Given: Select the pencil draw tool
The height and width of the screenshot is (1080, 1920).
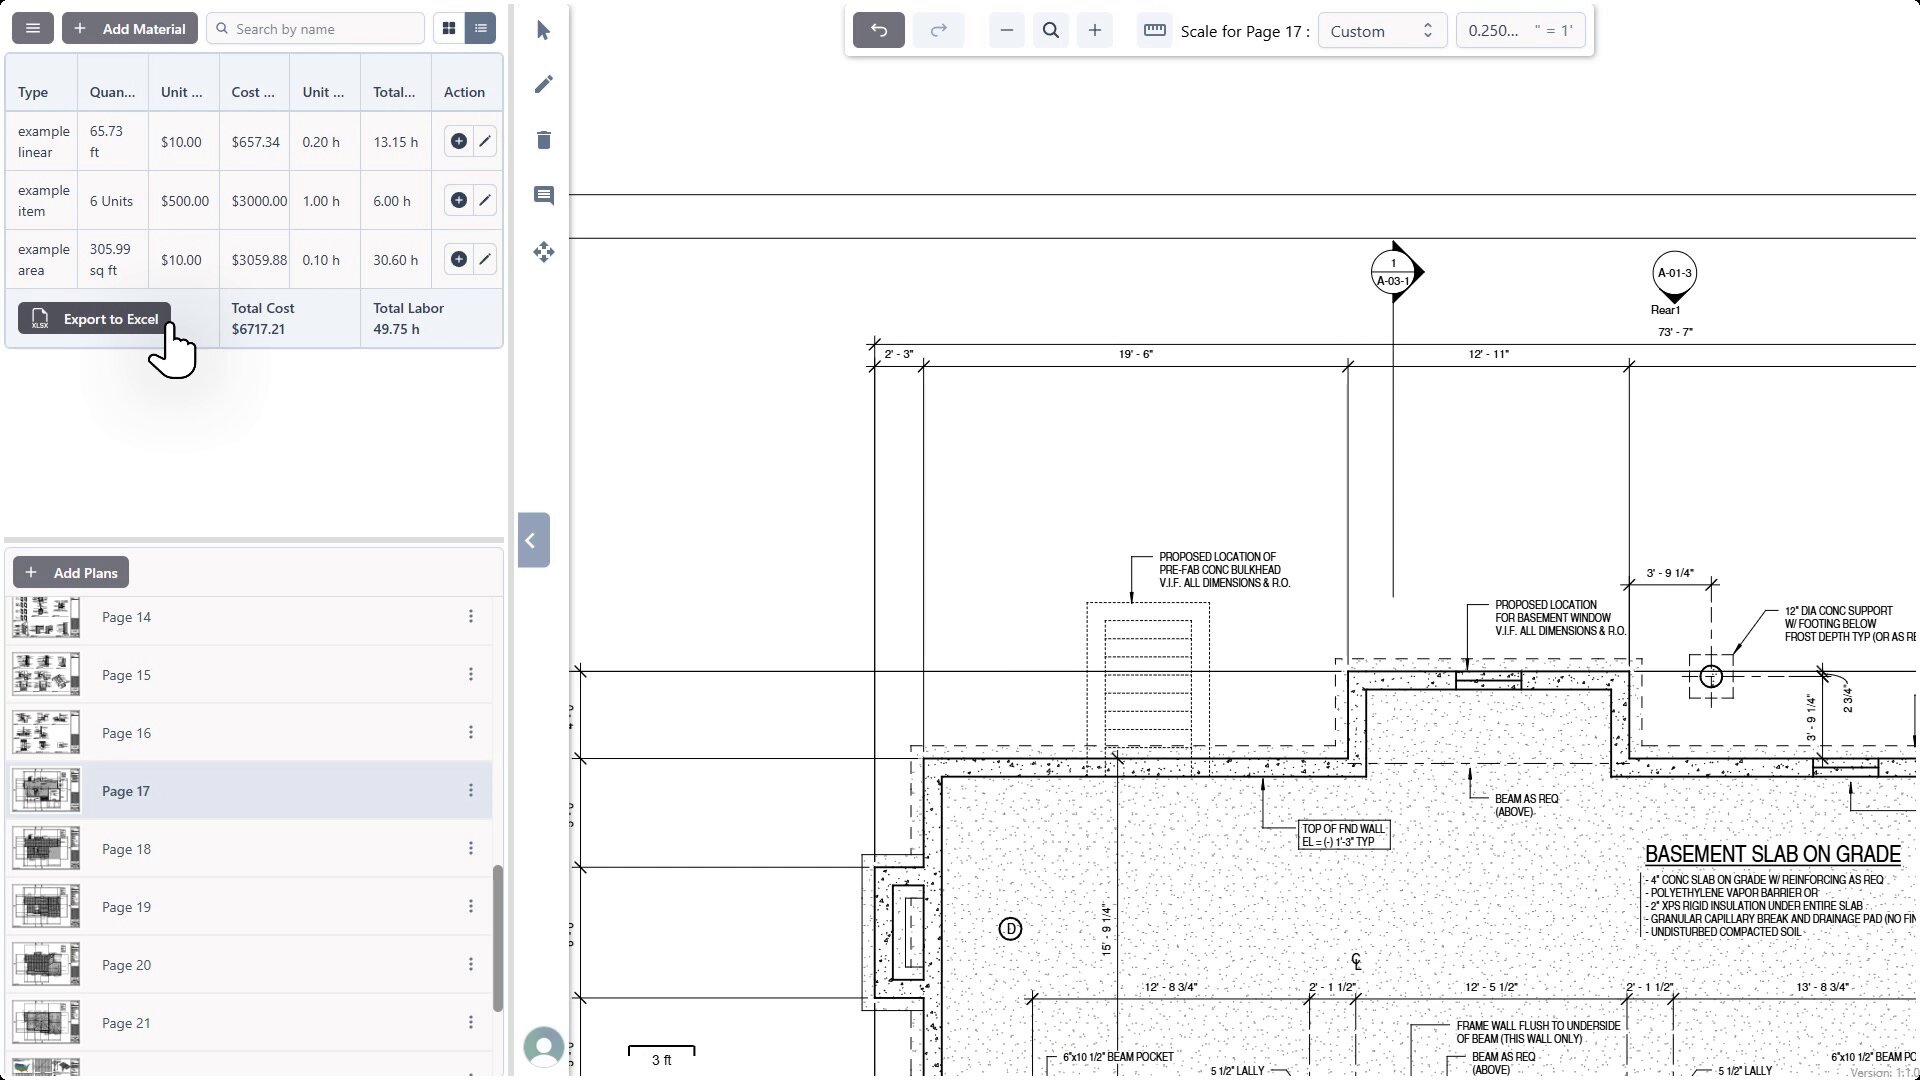Looking at the screenshot, I should [x=543, y=84].
